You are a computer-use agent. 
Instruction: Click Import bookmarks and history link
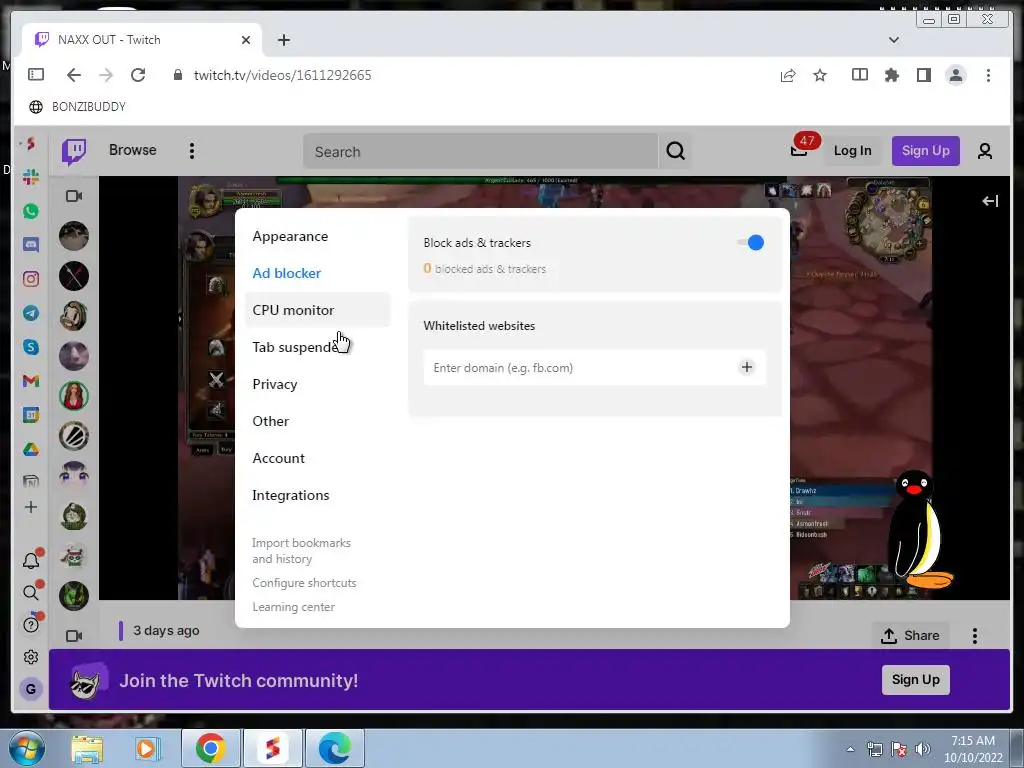coord(301,551)
